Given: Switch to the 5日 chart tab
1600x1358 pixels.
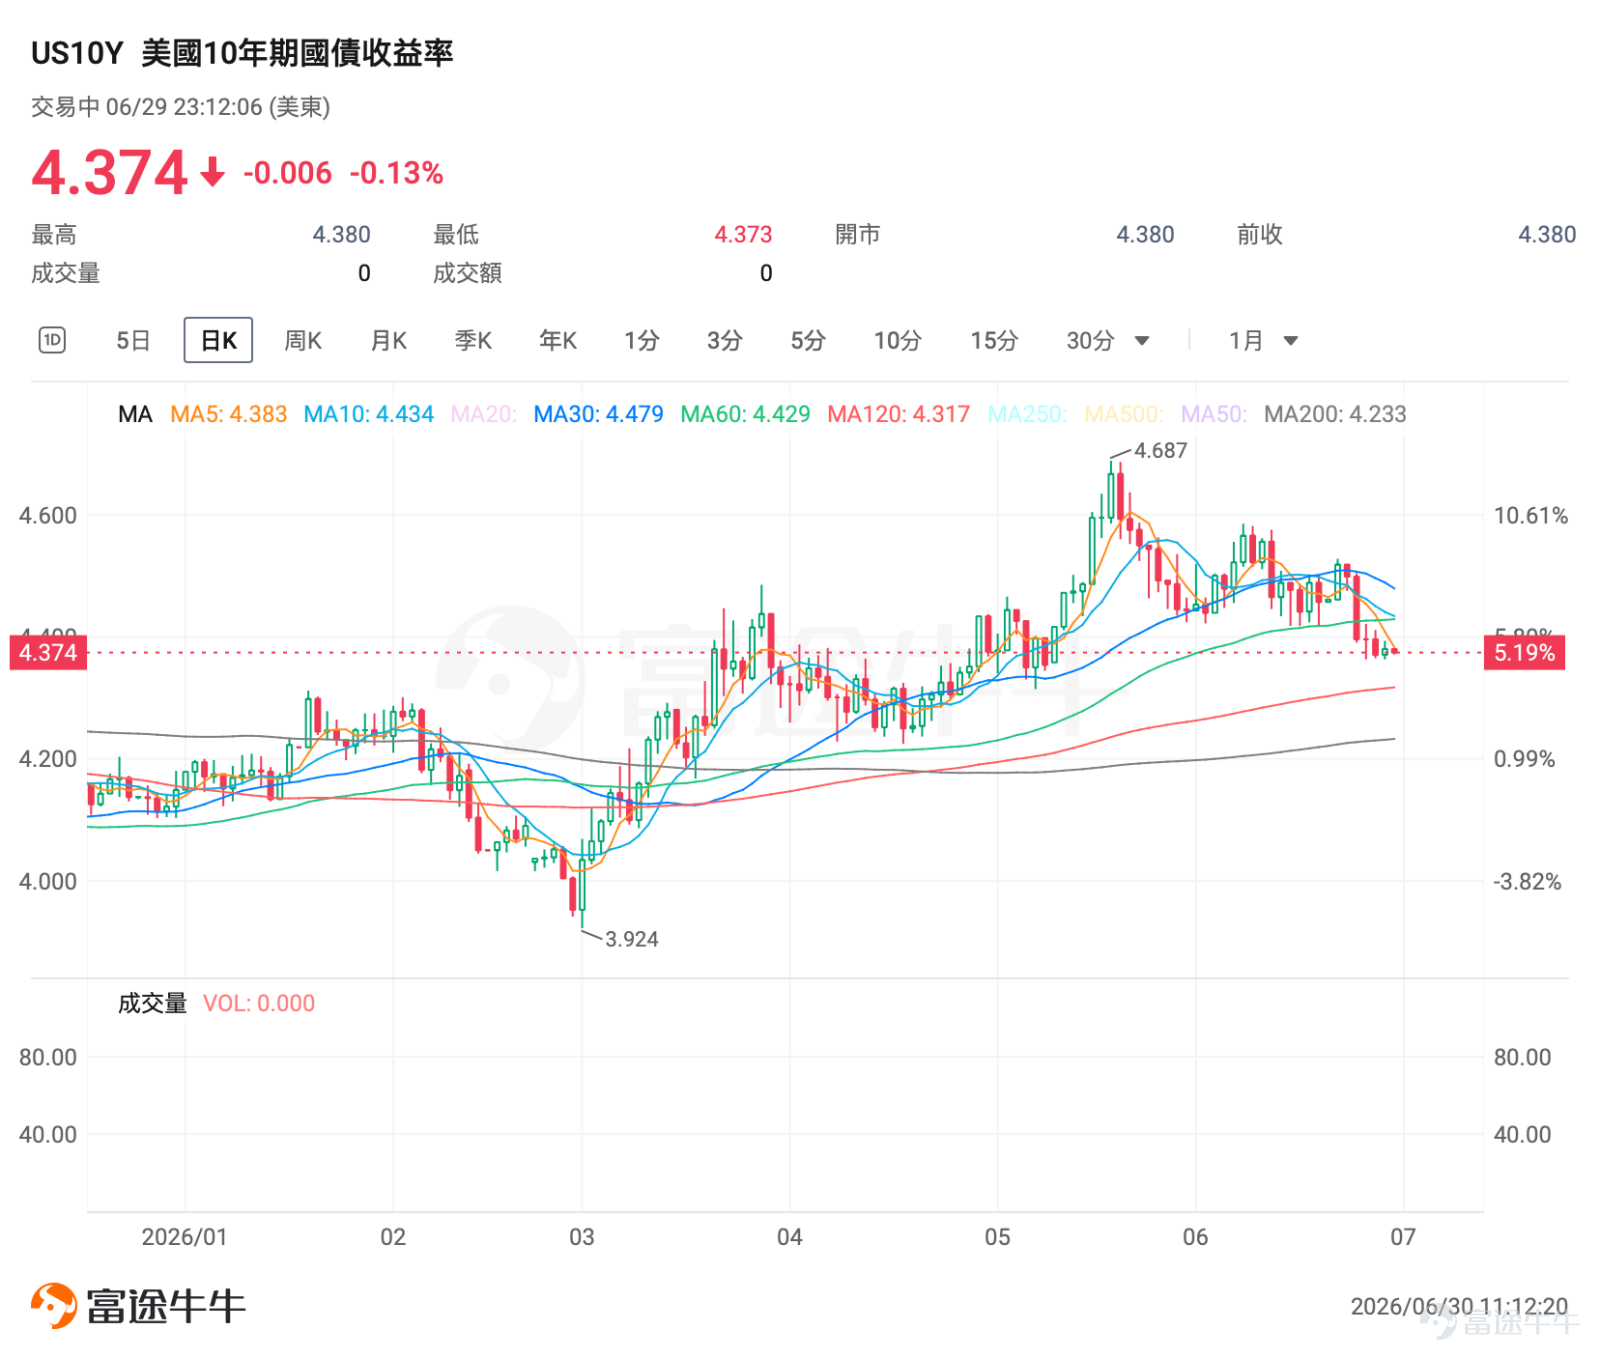Looking at the screenshot, I should pyautogui.click(x=133, y=341).
